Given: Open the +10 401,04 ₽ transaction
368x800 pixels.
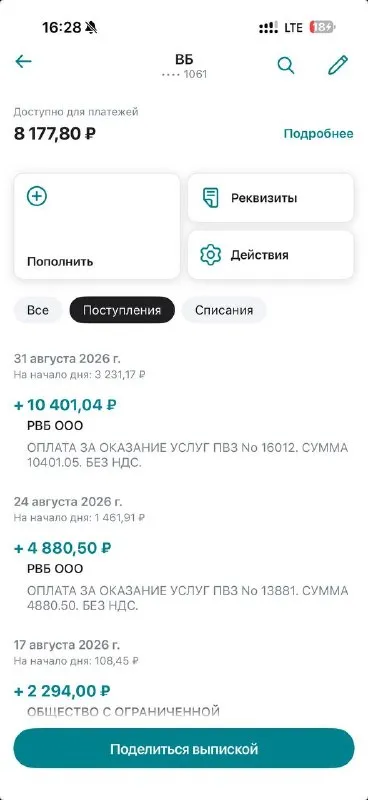Looking at the screenshot, I should pos(184,433).
